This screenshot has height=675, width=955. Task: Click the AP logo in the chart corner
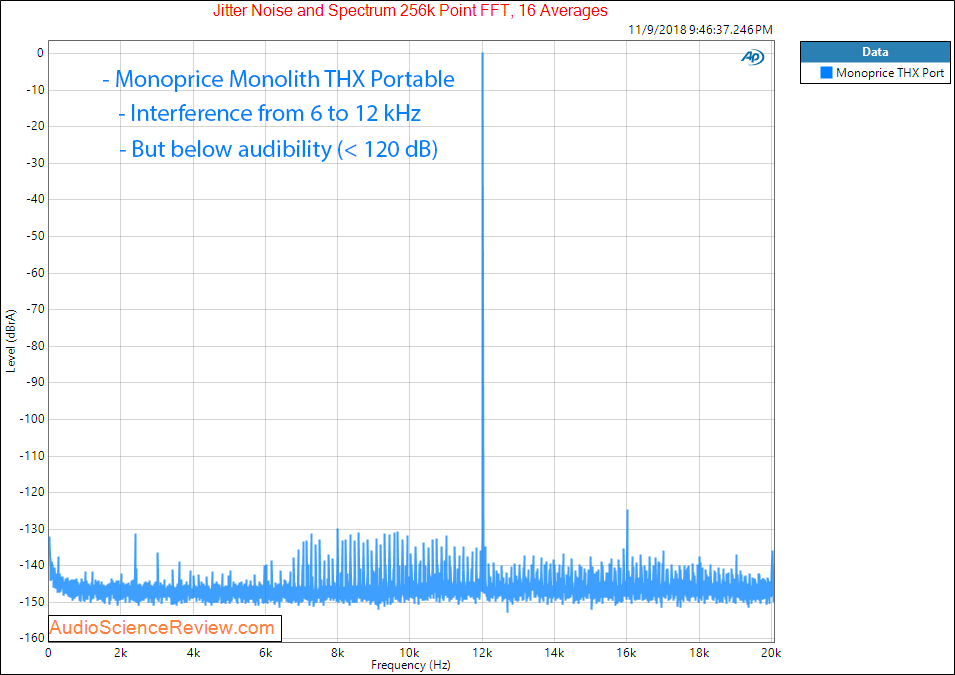753,57
